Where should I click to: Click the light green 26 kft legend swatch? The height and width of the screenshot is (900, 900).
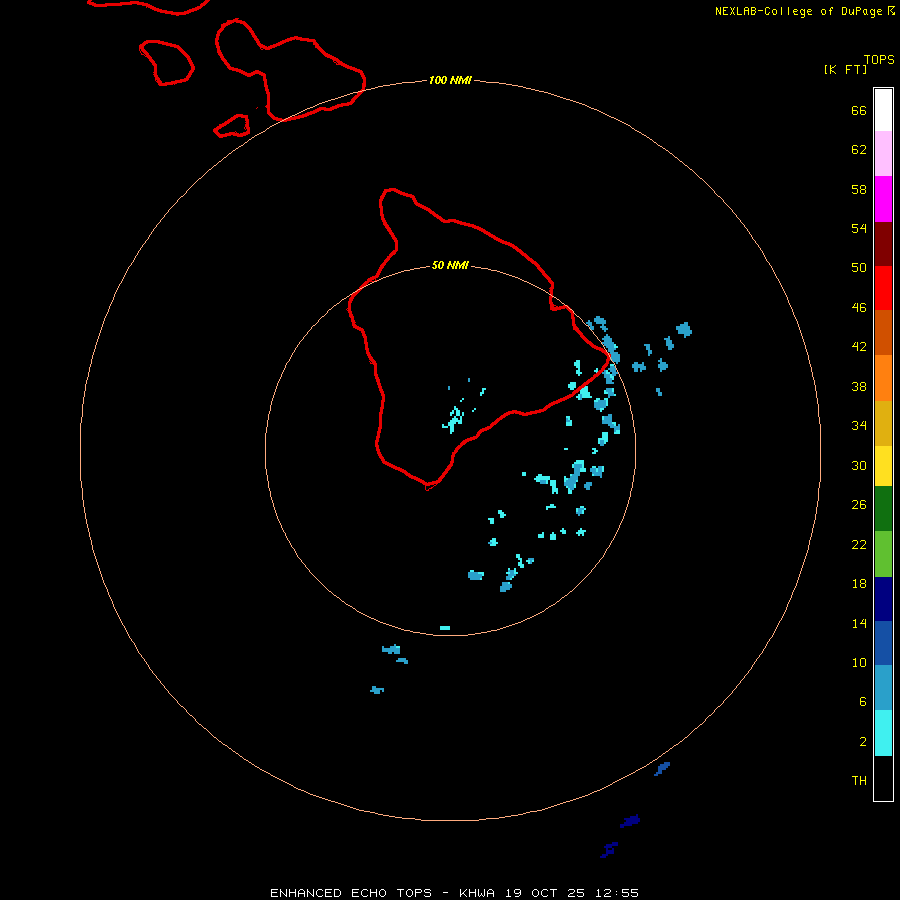[883, 554]
